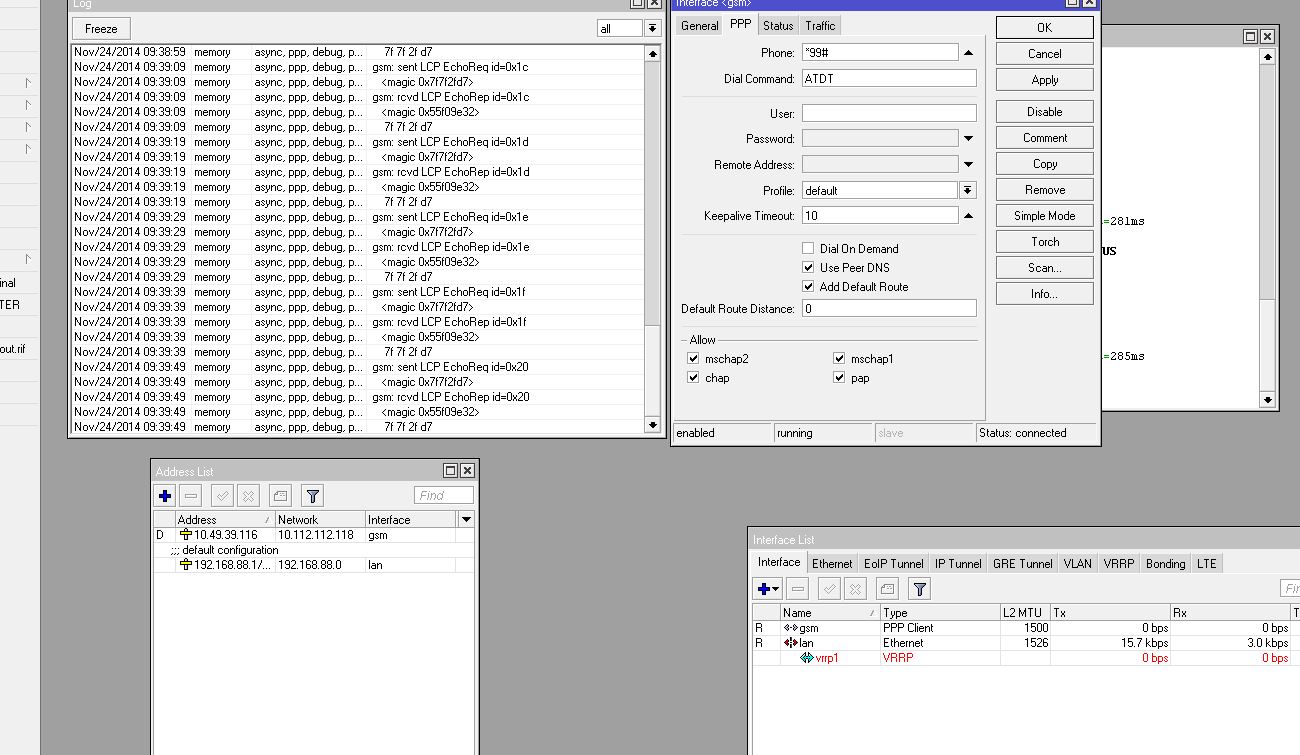Remove selected interface with minus icon in Interface List

[797, 589]
